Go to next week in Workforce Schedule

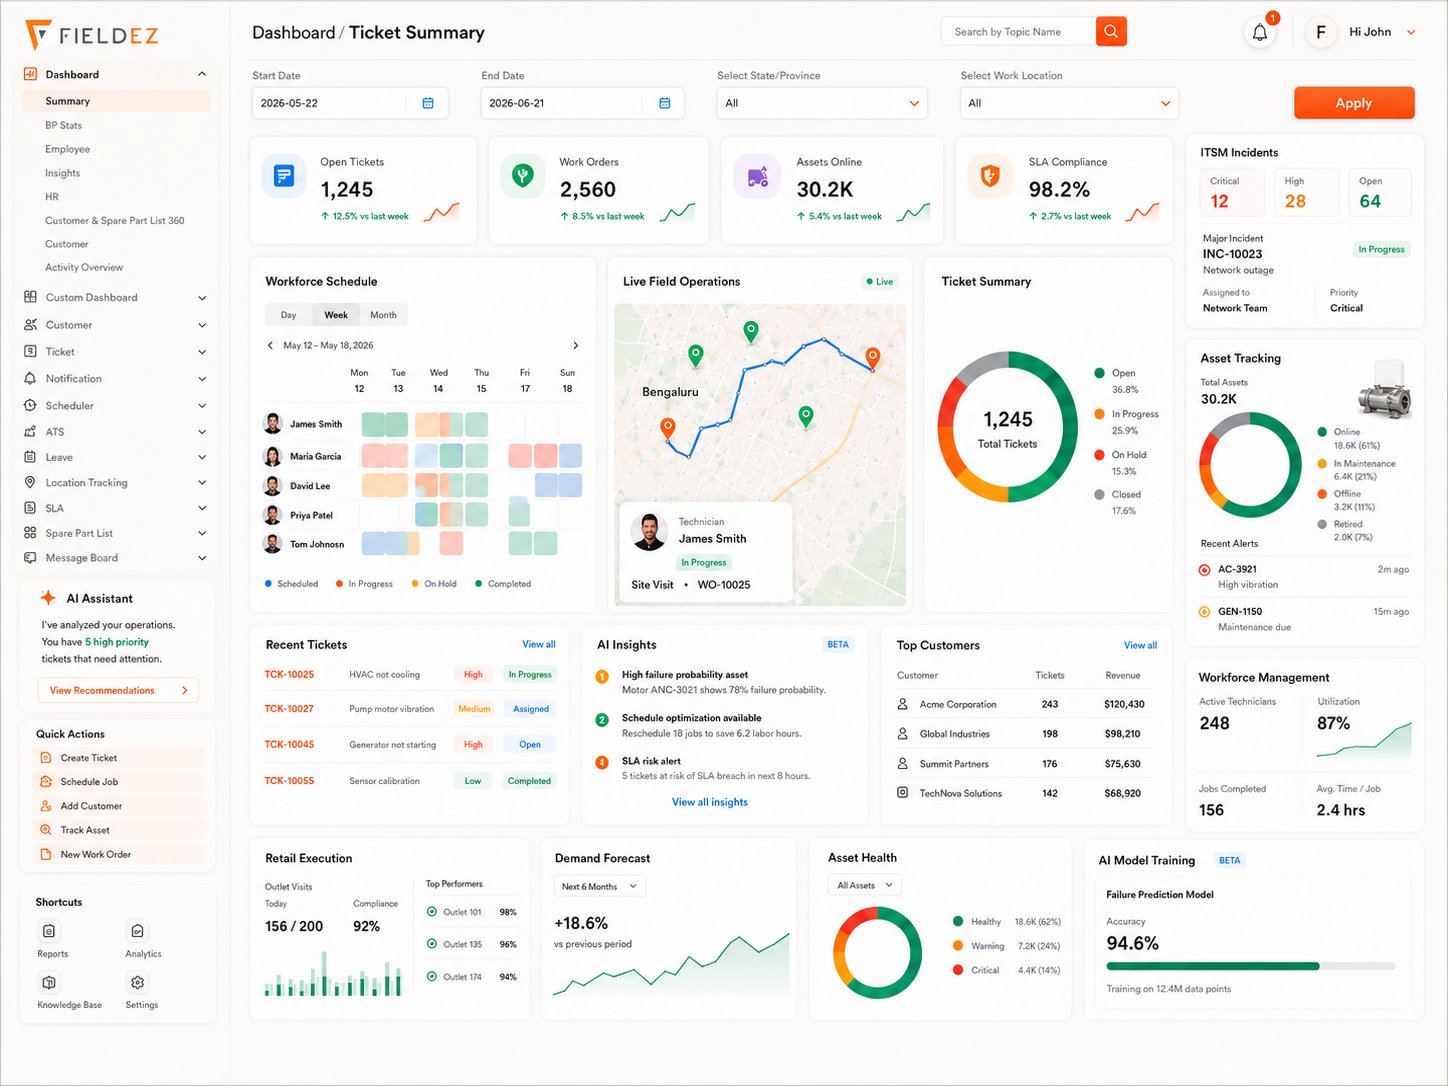[575, 345]
